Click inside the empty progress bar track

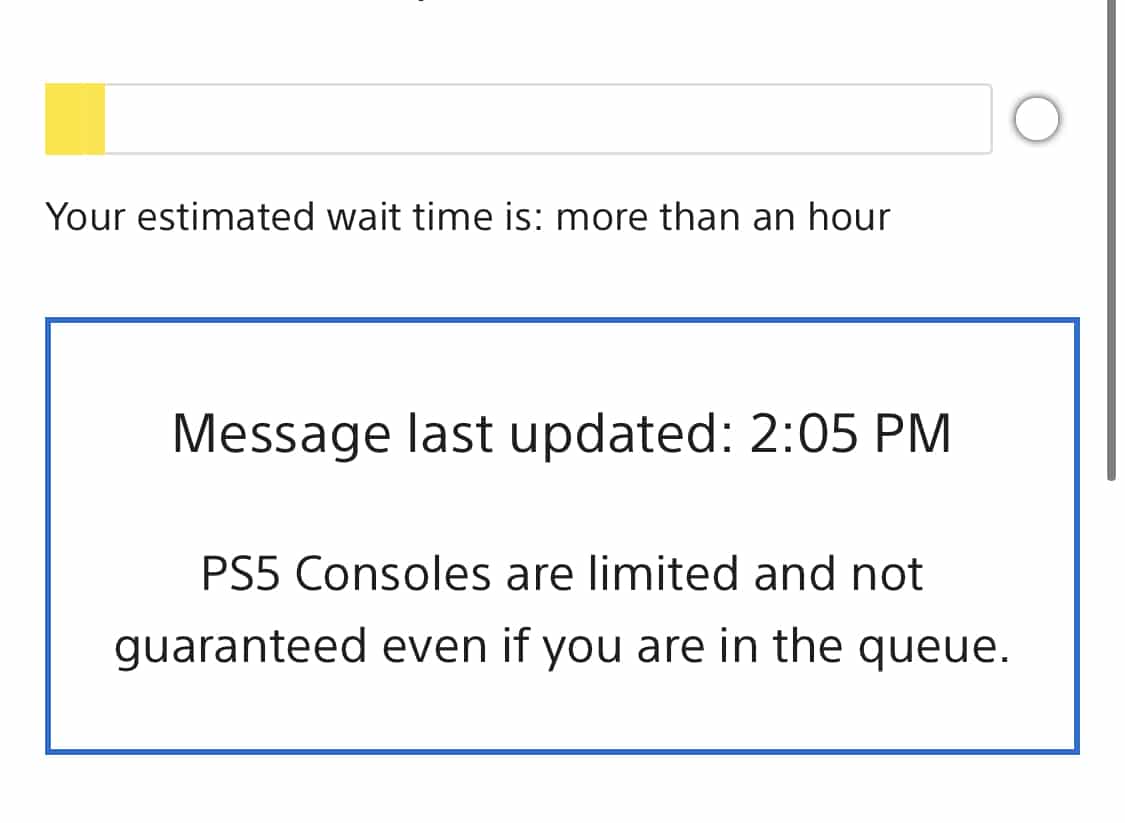tap(550, 118)
